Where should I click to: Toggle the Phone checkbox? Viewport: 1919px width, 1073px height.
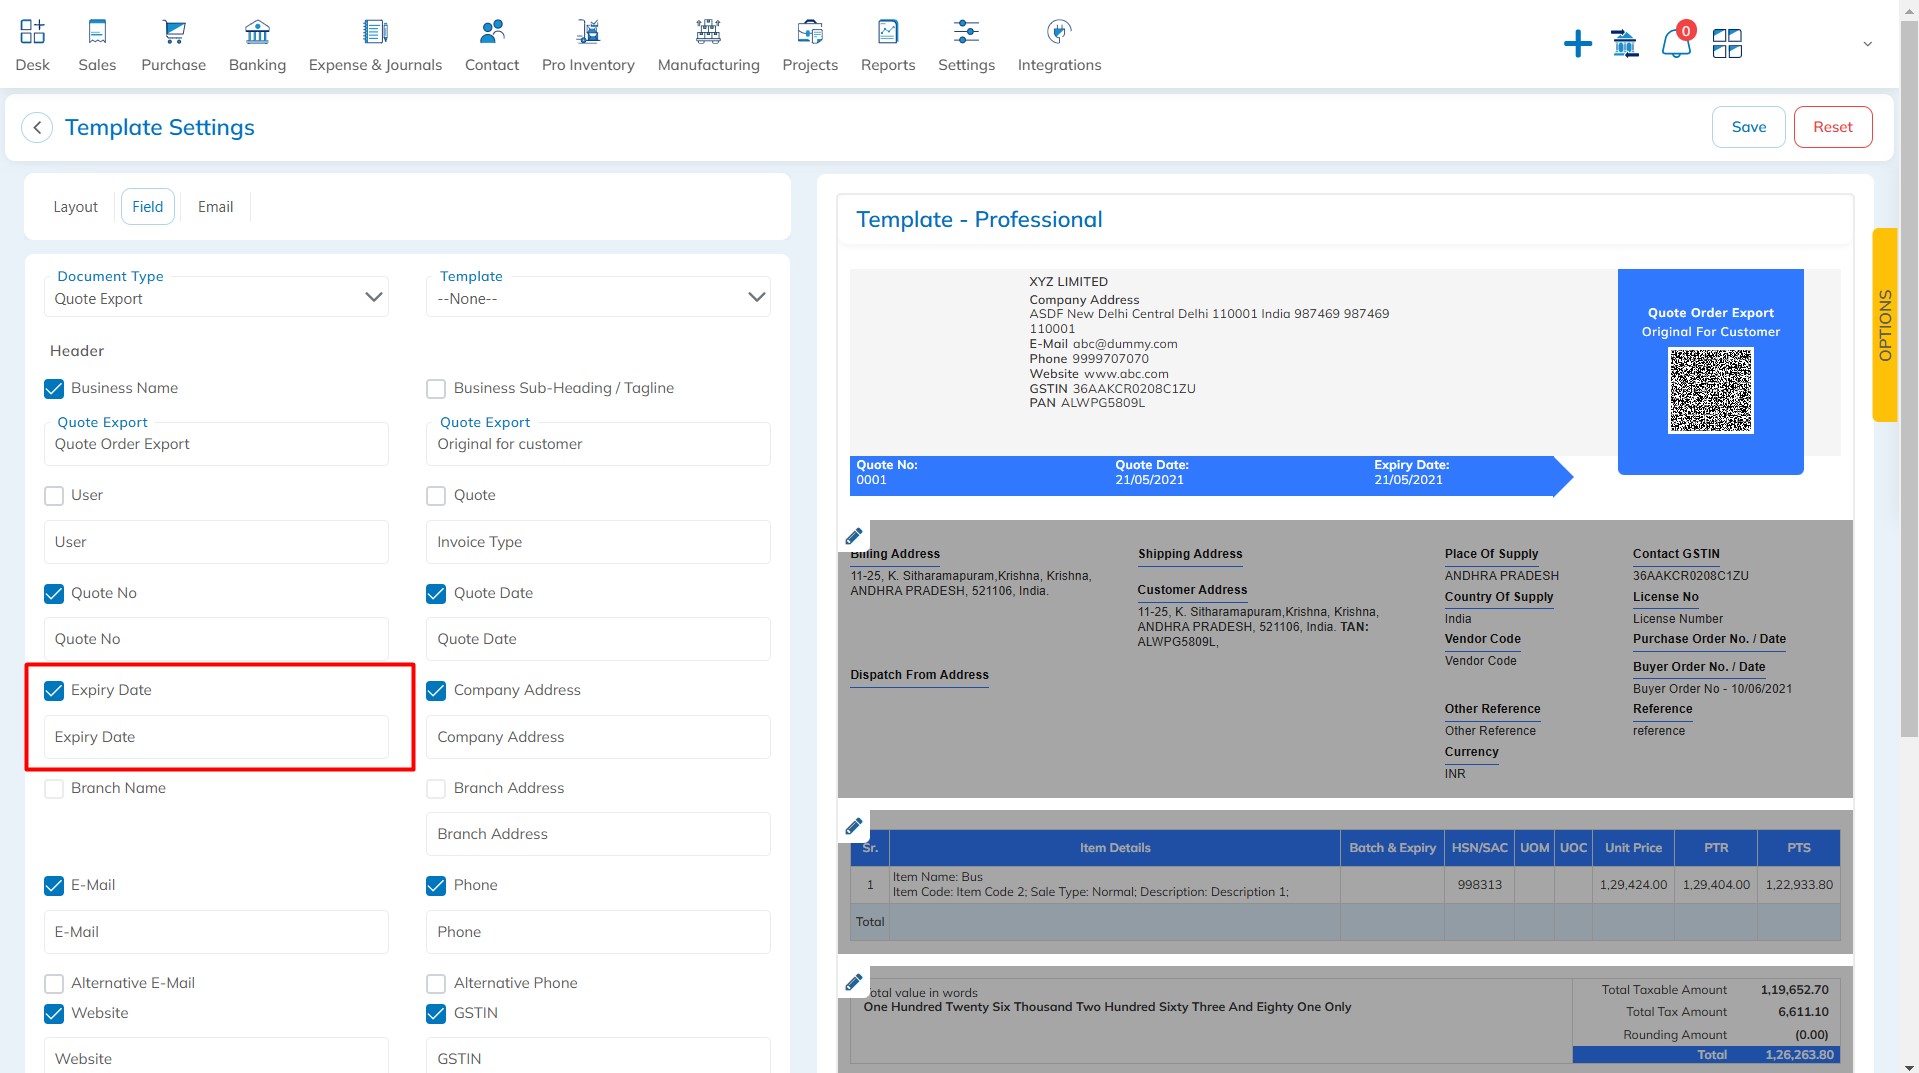[436, 886]
